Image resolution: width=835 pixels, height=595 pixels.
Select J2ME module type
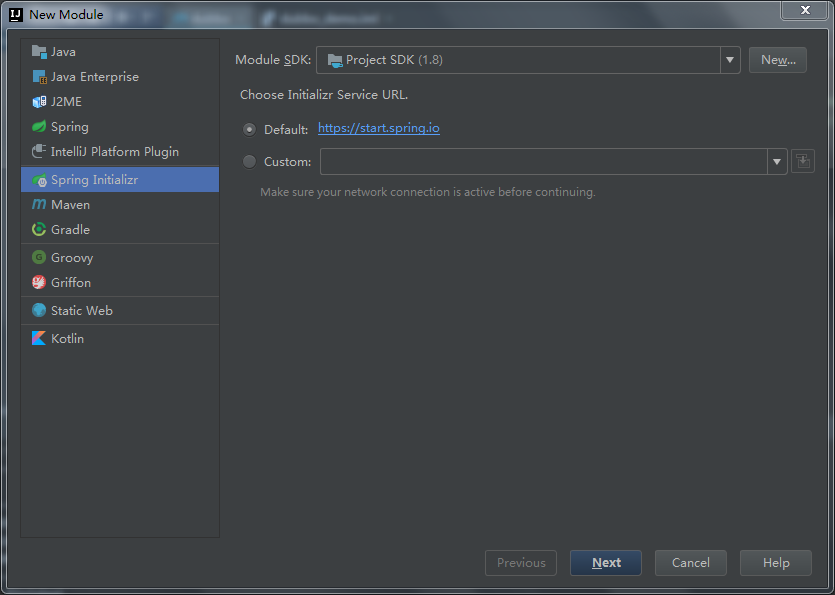point(120,102)
